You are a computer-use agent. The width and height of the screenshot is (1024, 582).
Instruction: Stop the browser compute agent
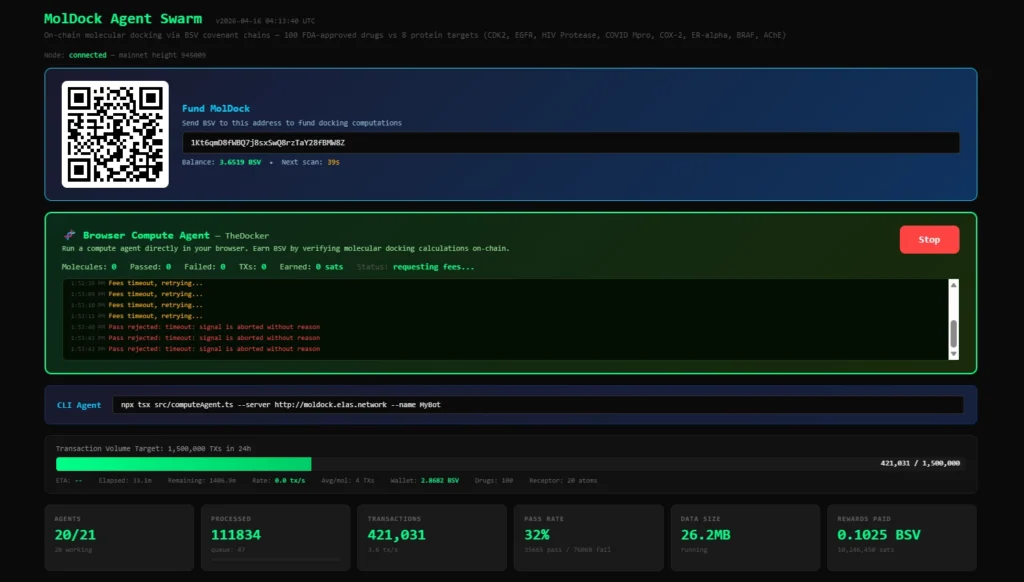(x=929, y=240)
